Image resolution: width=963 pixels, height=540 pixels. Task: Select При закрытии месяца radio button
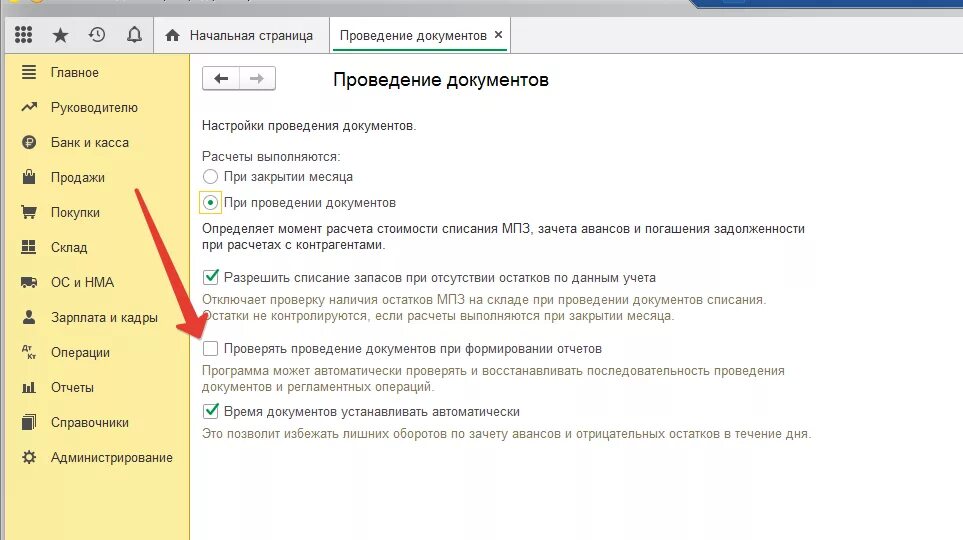210,177
